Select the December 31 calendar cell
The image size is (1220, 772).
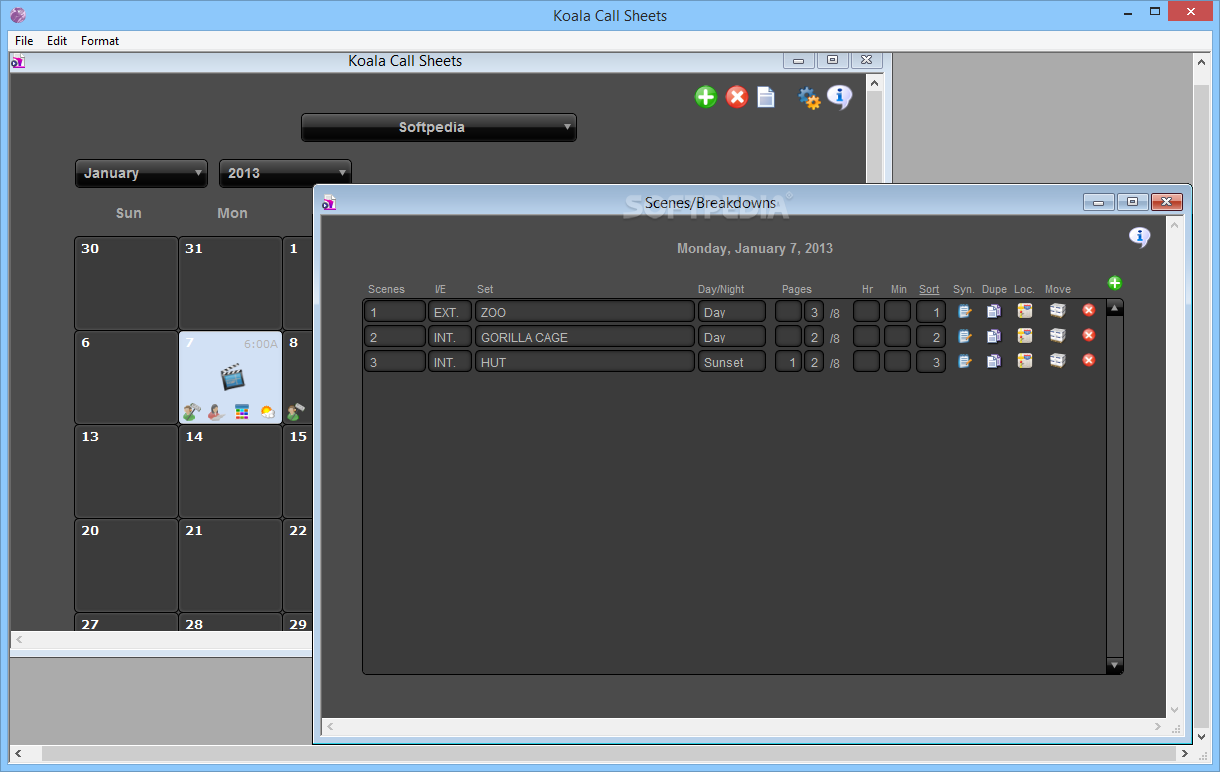click(x=230, y=283)
